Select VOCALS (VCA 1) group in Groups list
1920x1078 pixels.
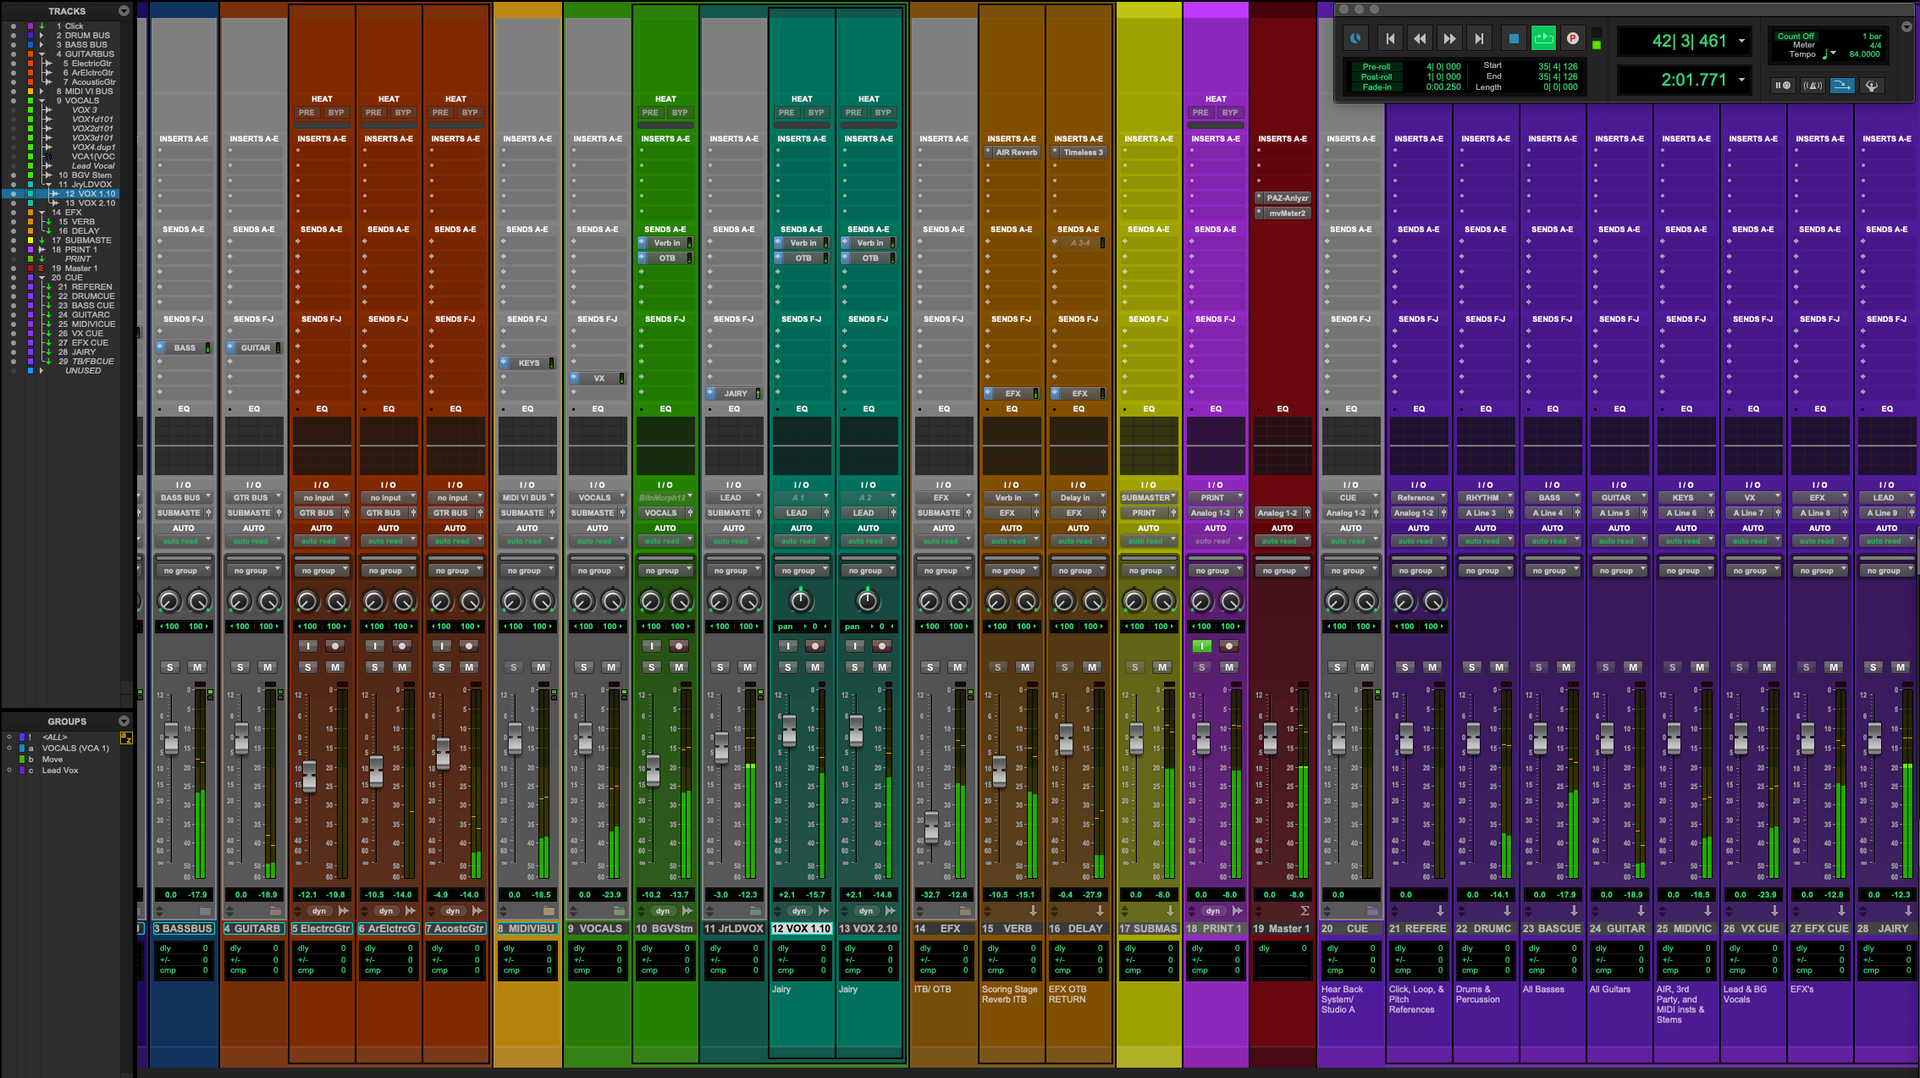click(75, 748)
